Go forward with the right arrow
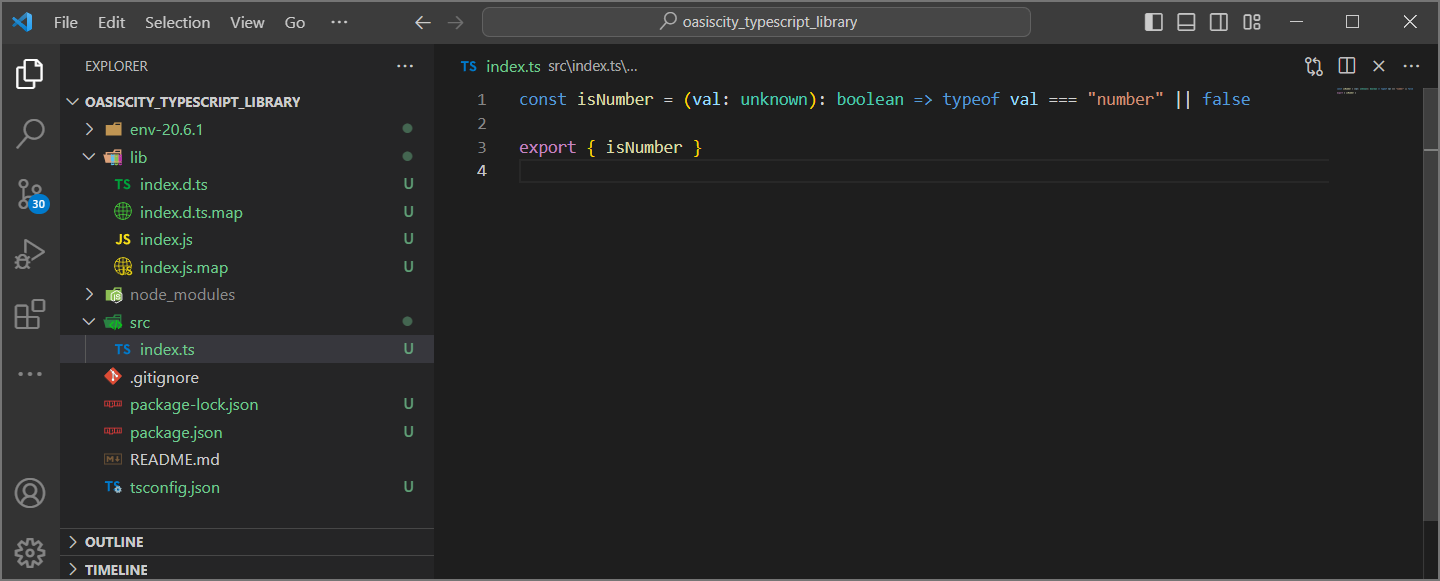This screenshot has width=1440, height=581. [x=456, y=22]
